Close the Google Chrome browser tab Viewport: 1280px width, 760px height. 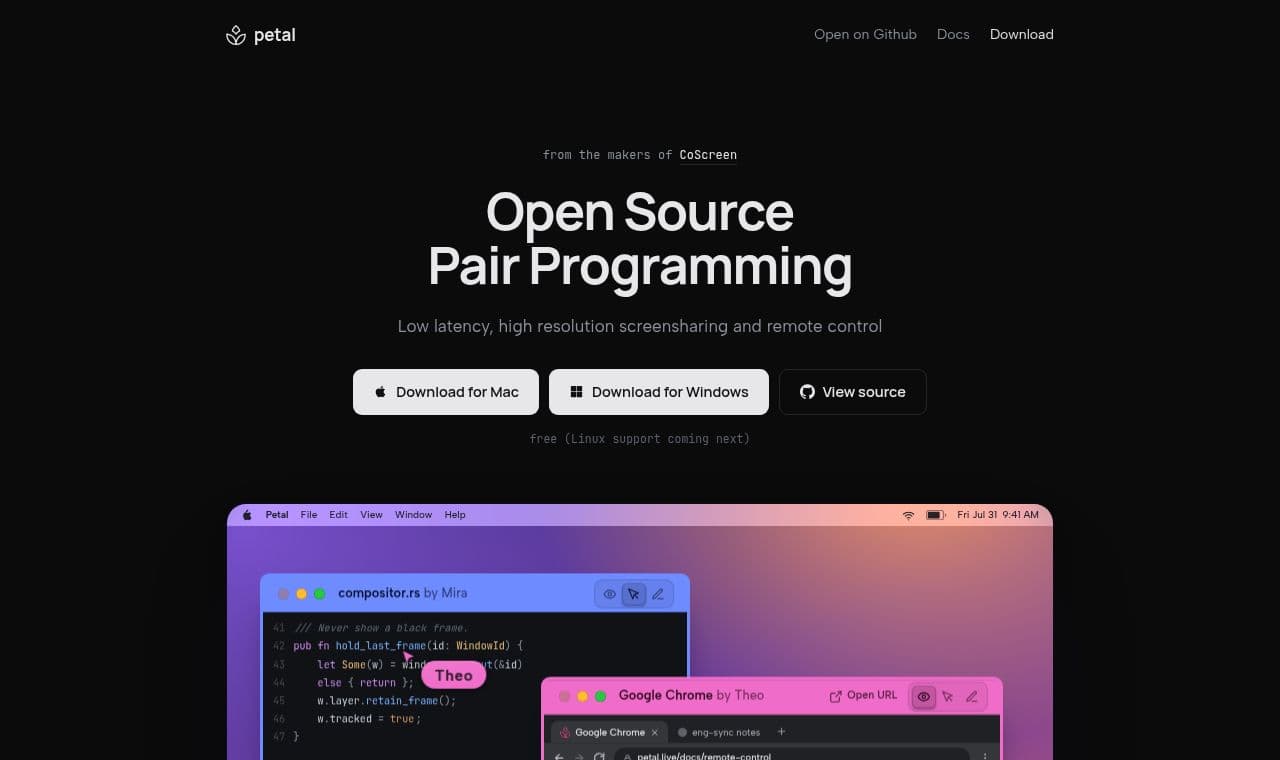pos(655,732)
